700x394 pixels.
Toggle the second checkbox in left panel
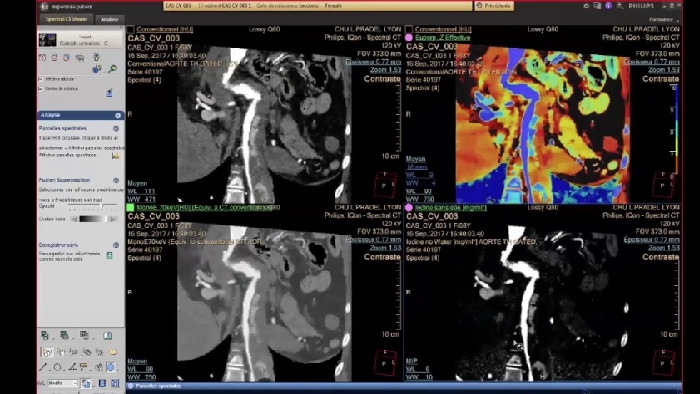point(41,89)
